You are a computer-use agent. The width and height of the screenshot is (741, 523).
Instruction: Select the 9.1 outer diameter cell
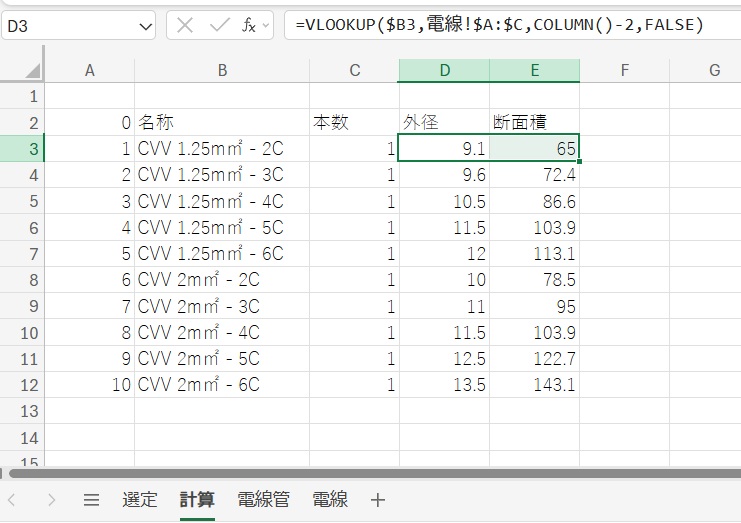[444, 149]
